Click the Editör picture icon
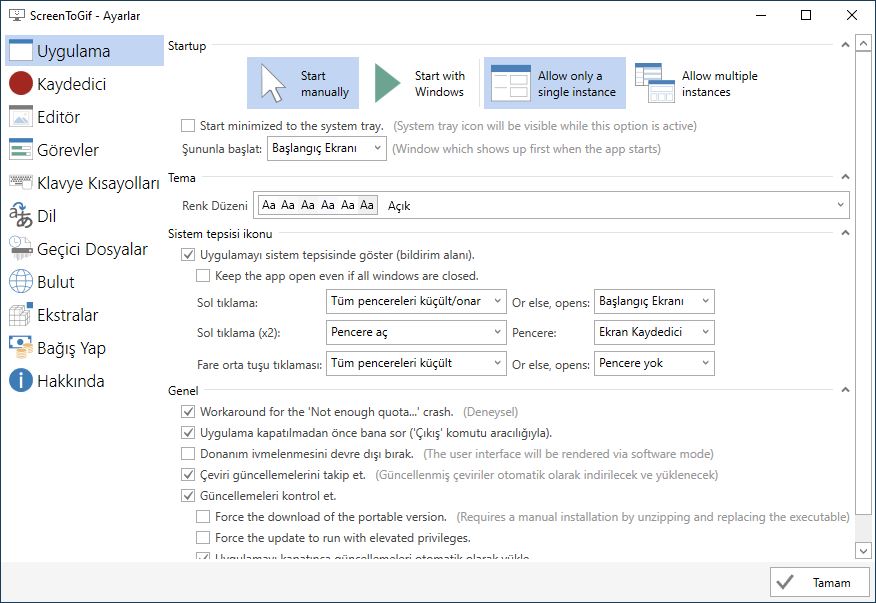Viewport: 876px width, 603px height. point(21,116)
